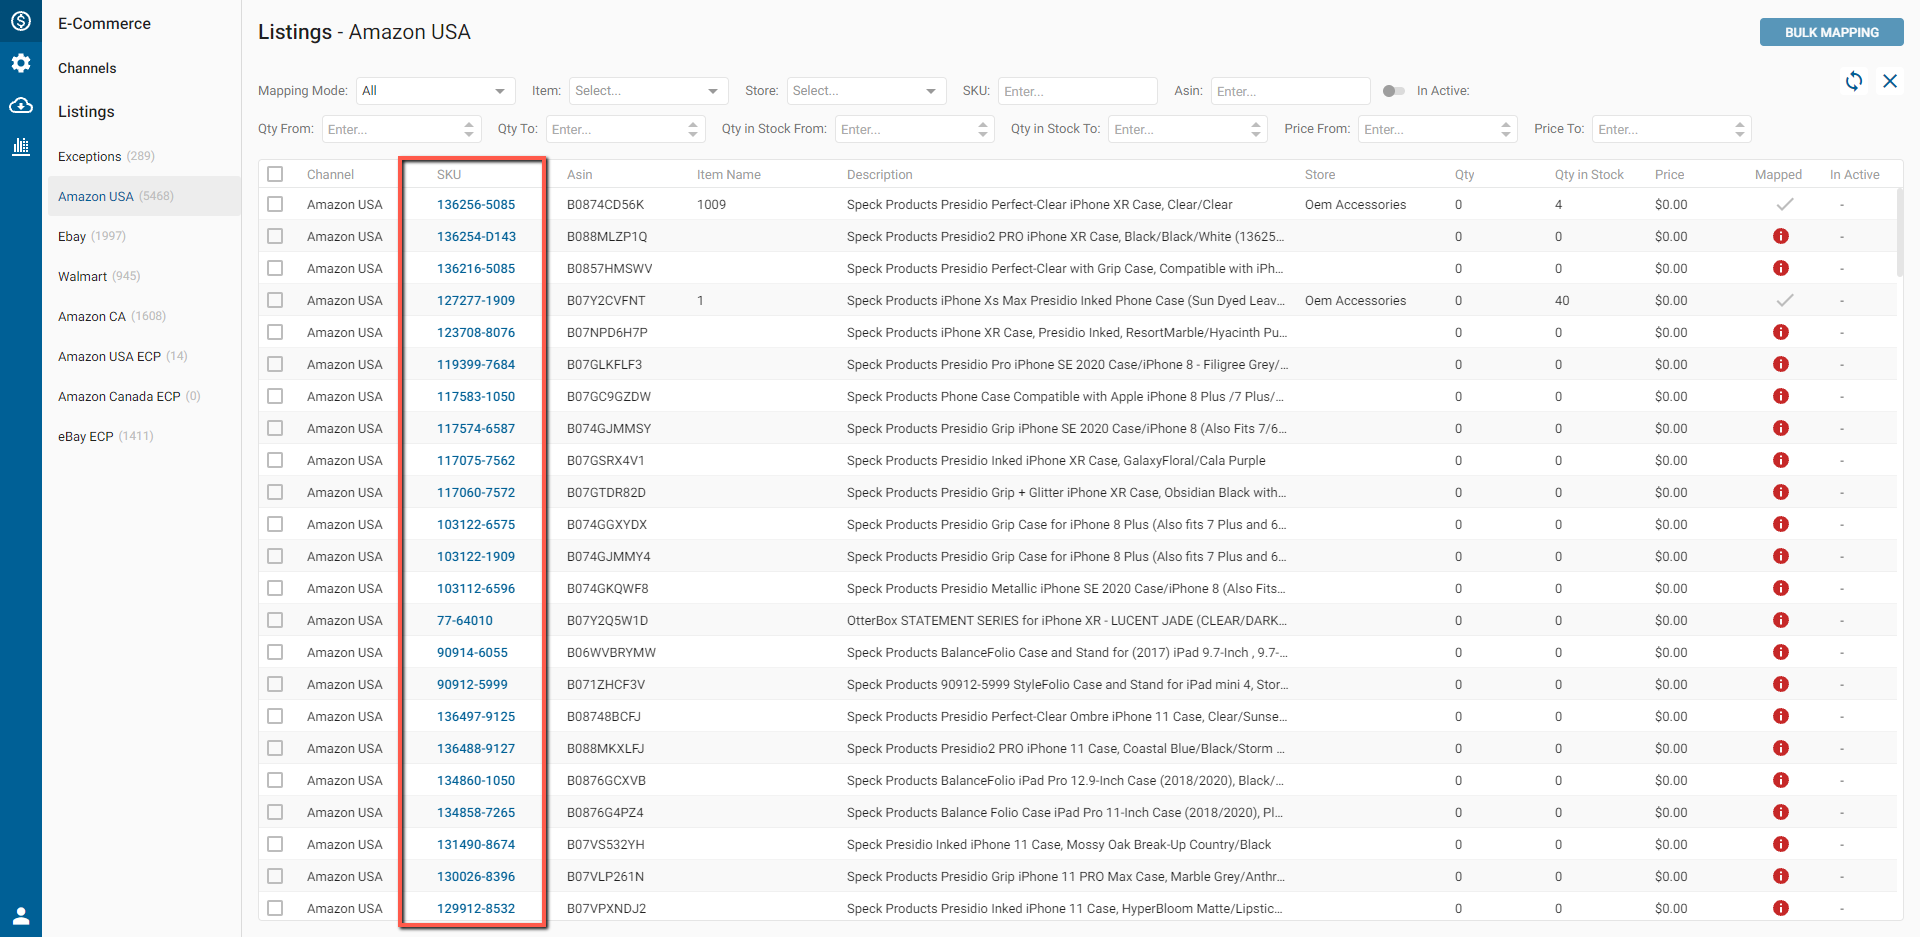The width and height of the screenshot is (1920, 937).
Task: Click the vertical scrollbar of listings table
Action: pos(1899,232)
